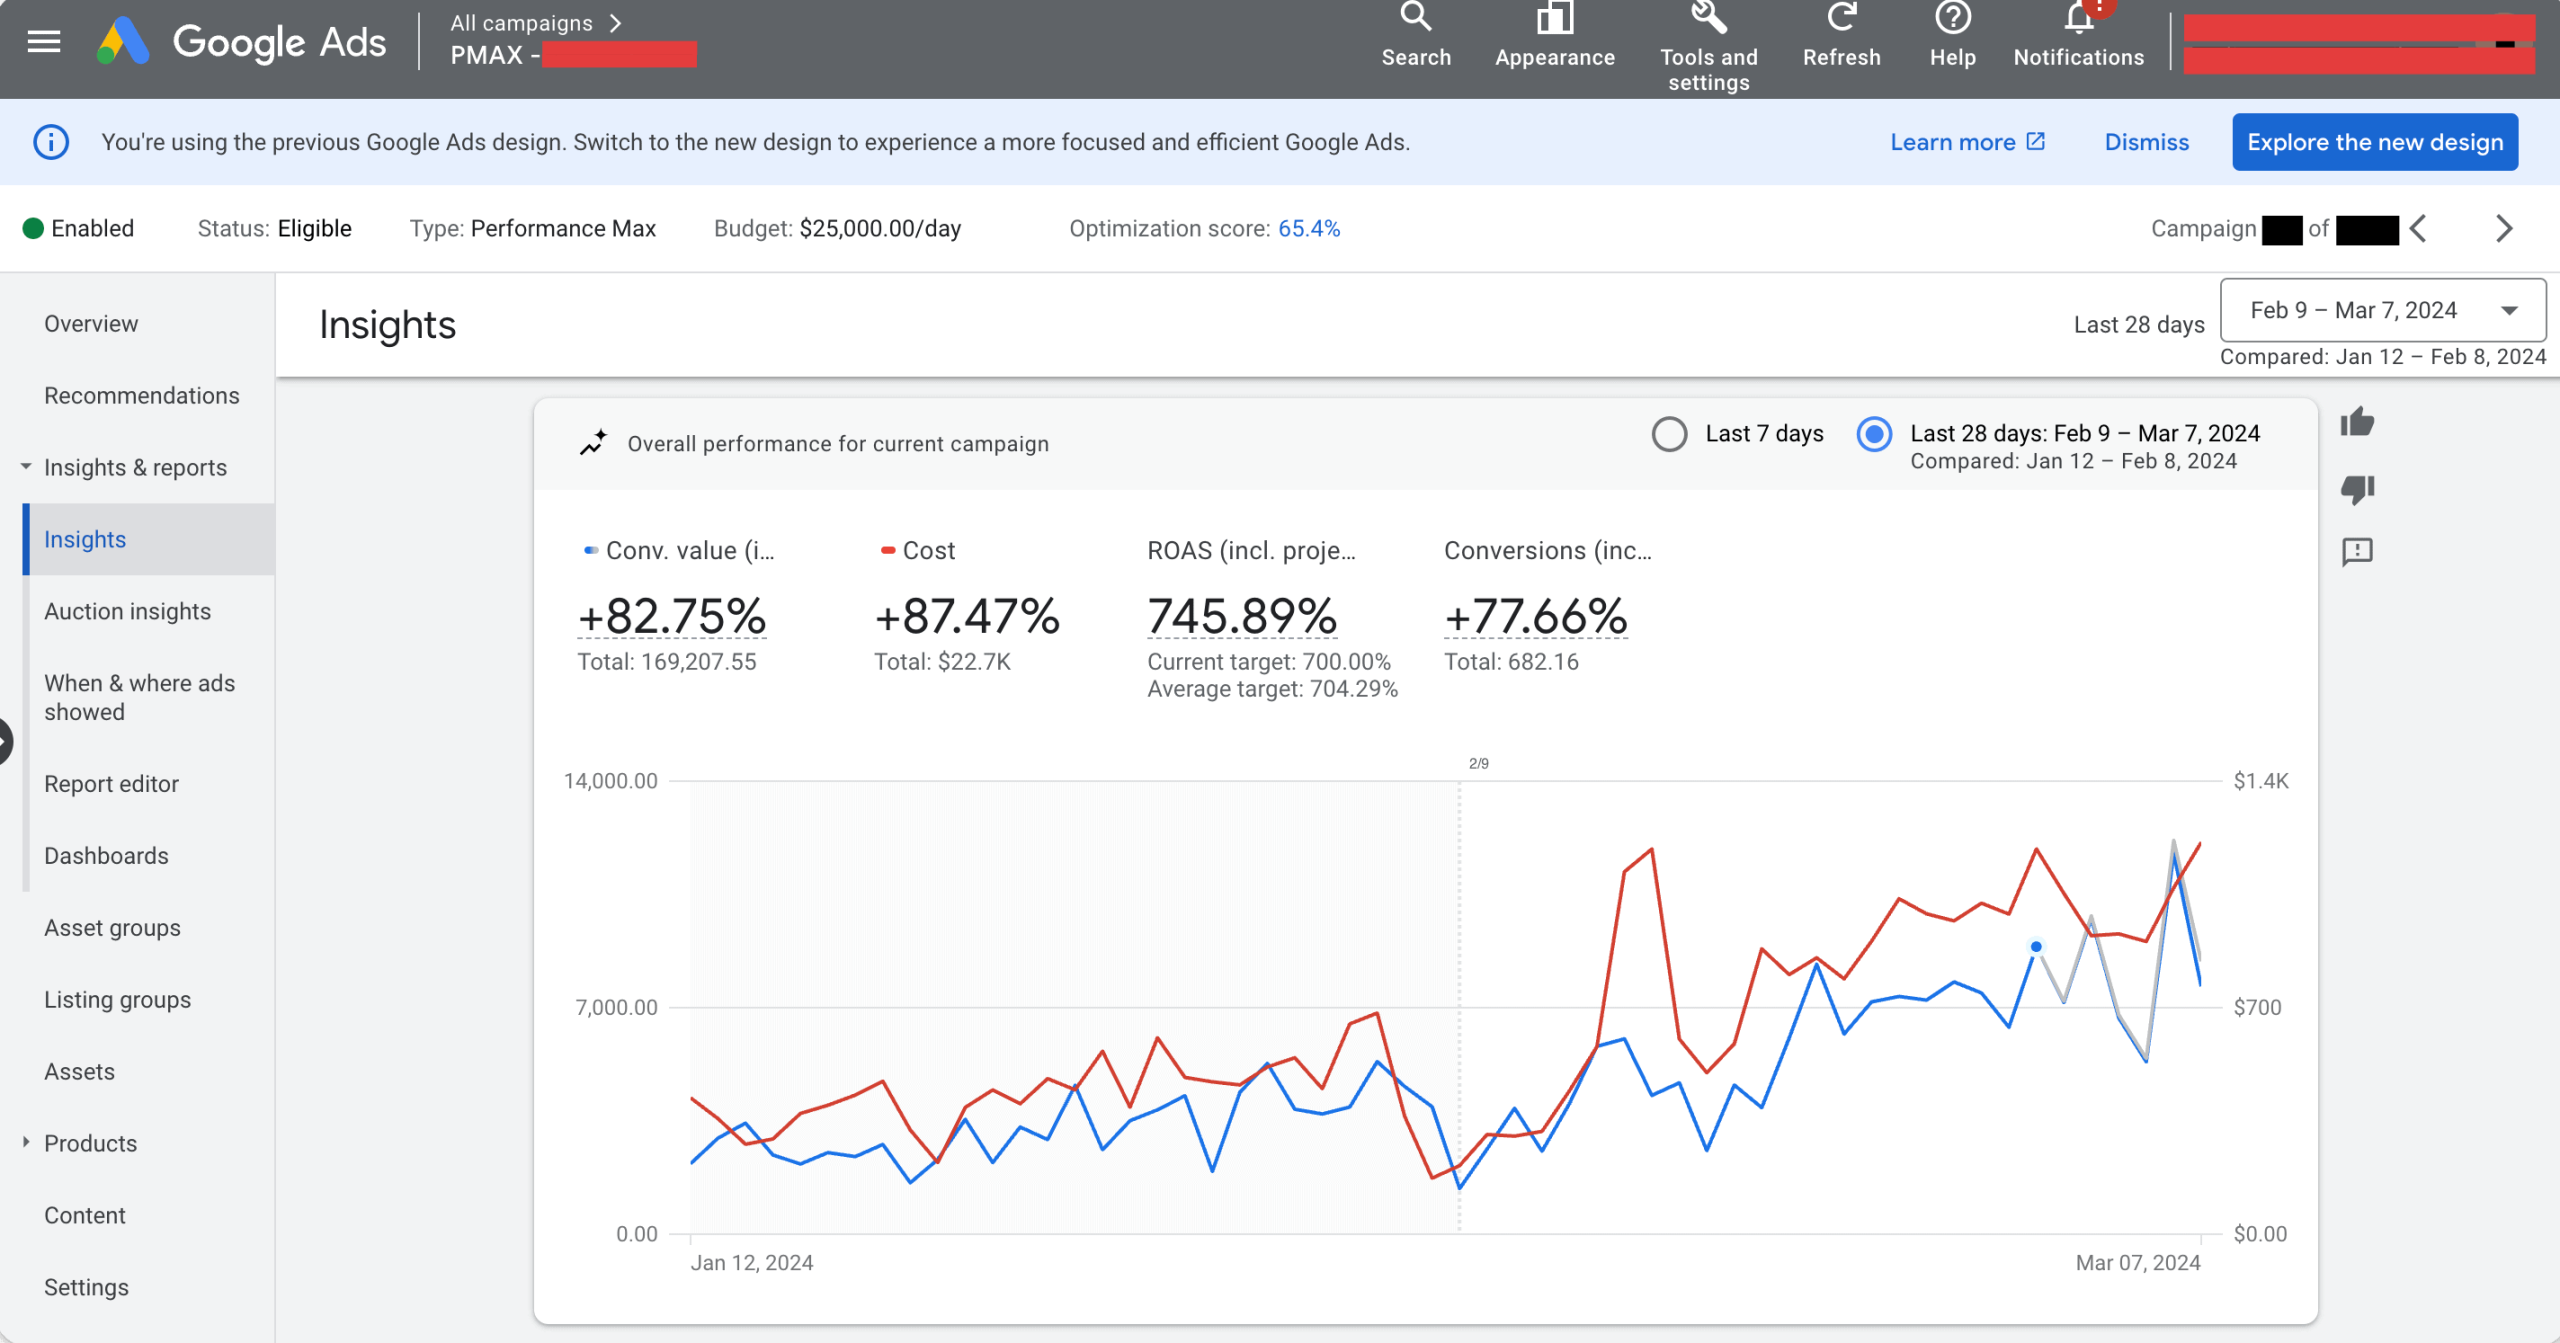Go to next campaign arrow
This screenshot has height=1343, width=2560.
click(2504, 229)
